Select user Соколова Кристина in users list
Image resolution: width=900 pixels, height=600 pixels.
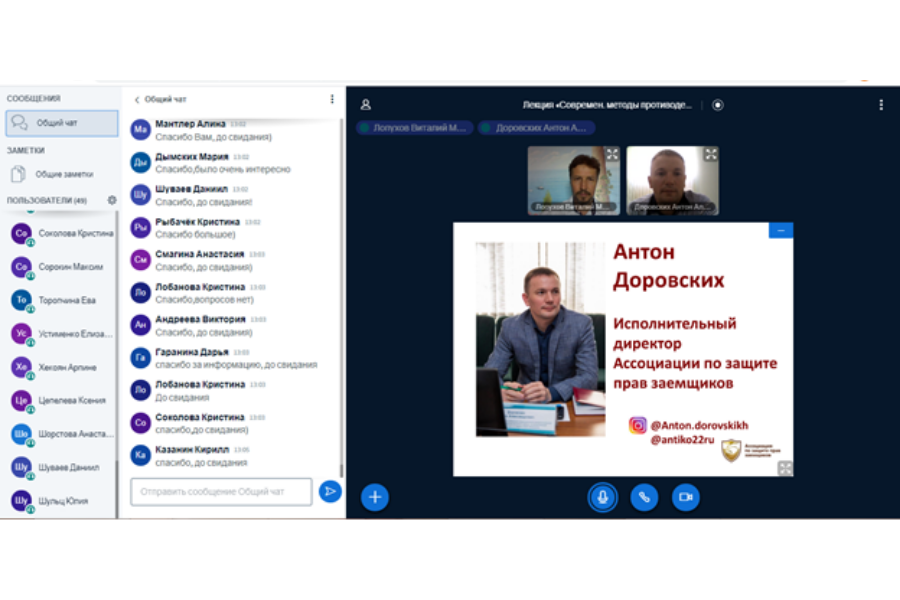click(62, 234)
